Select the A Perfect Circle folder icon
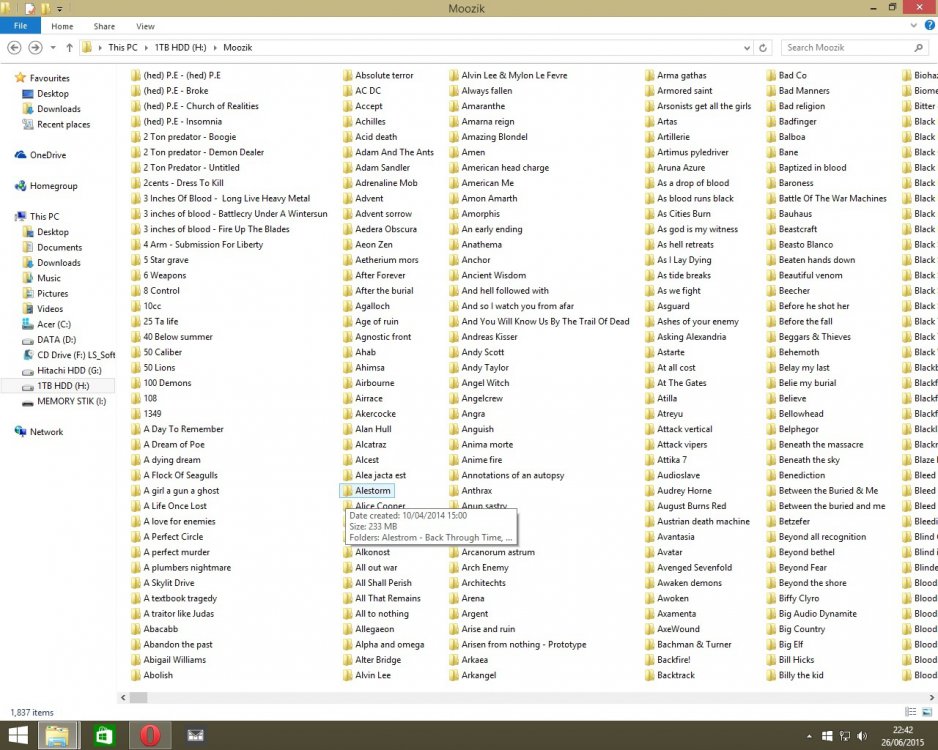 (x=136, y=537)
